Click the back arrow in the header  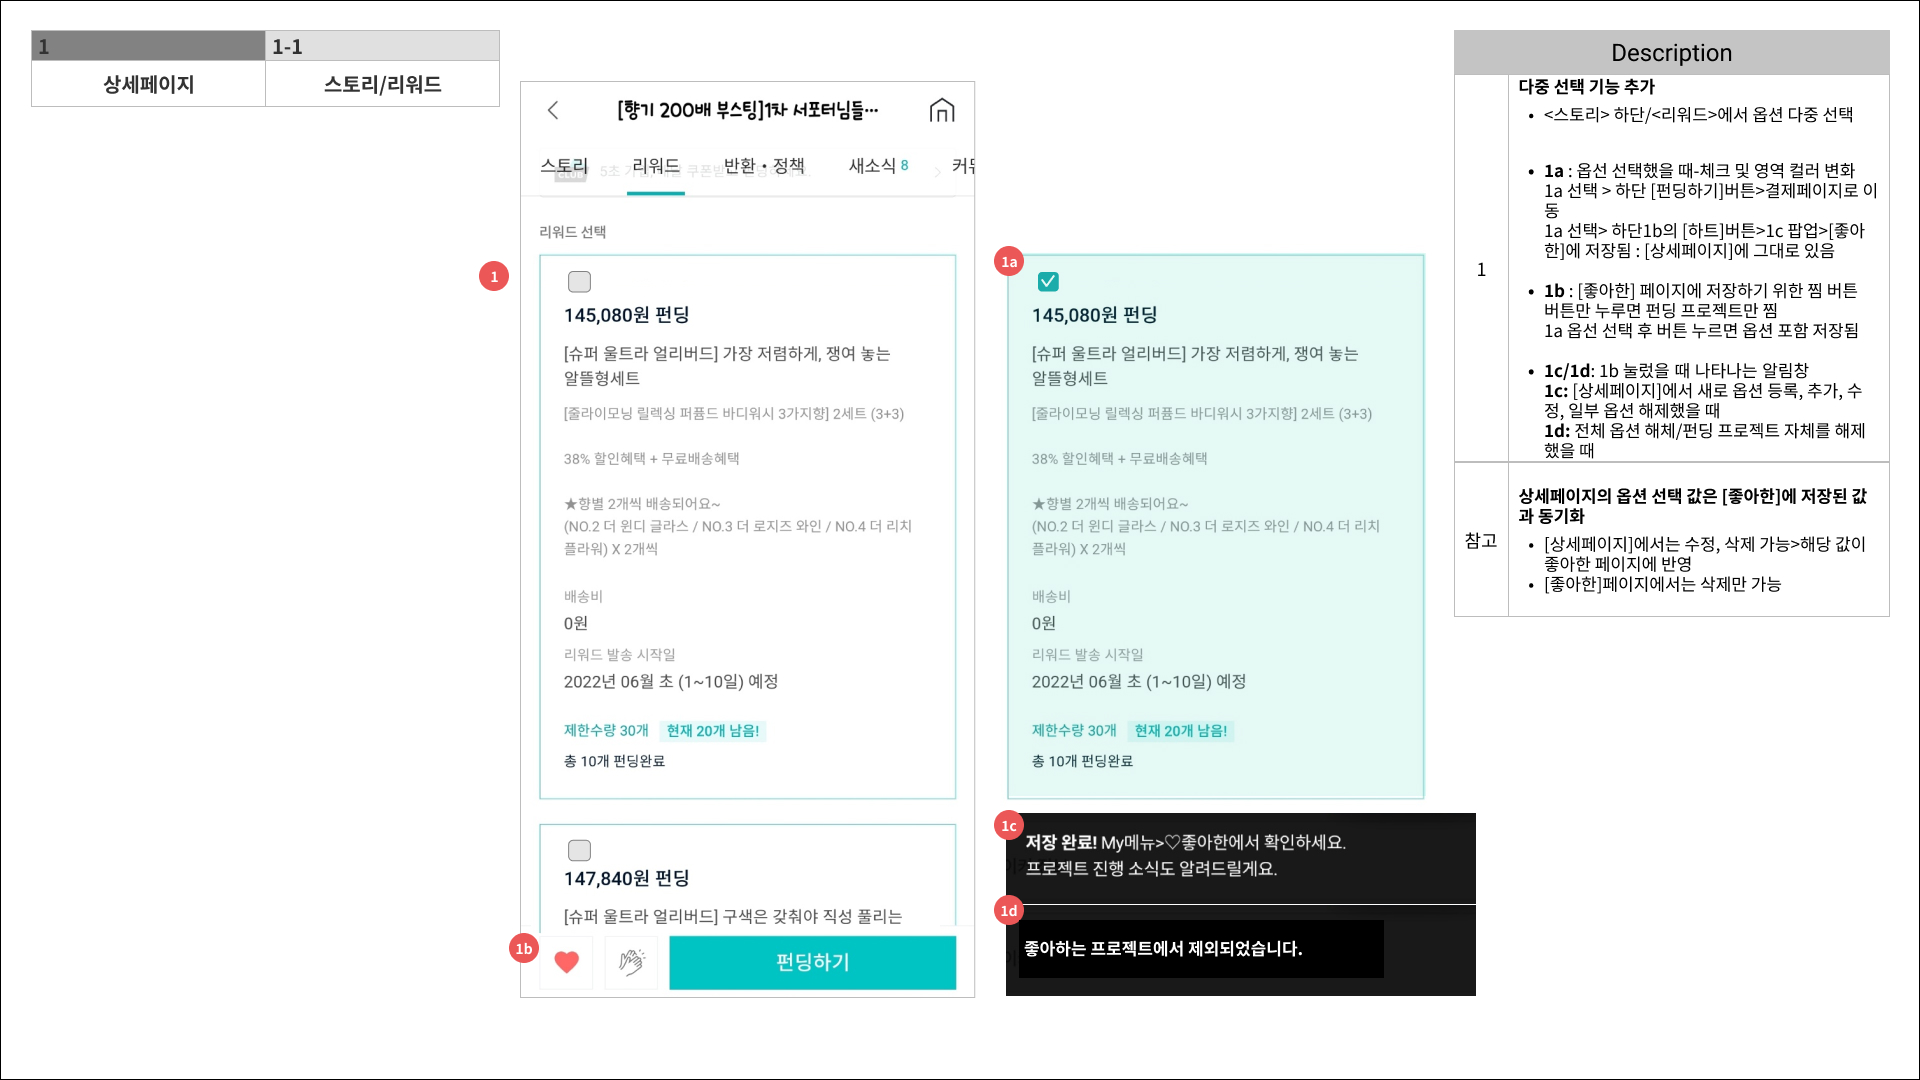pyautogui.click(x=553, y=110)
